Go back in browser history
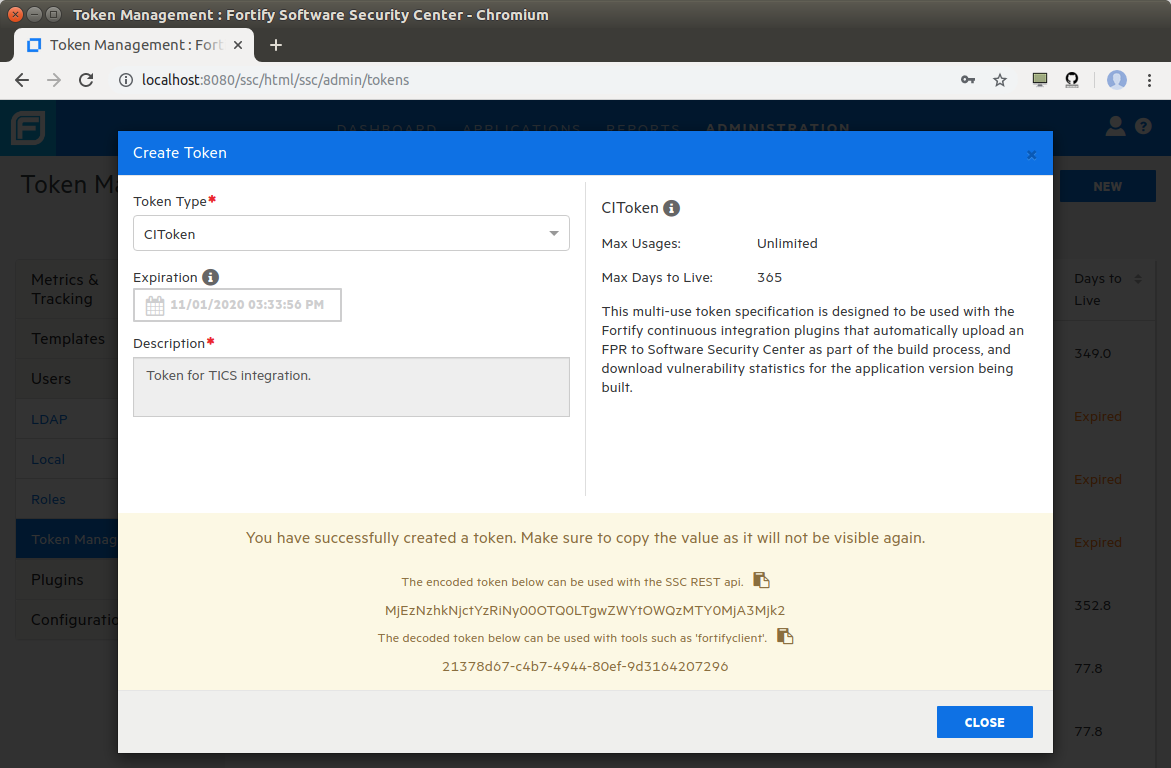The image size is (1171, 768). coord(22,80)
